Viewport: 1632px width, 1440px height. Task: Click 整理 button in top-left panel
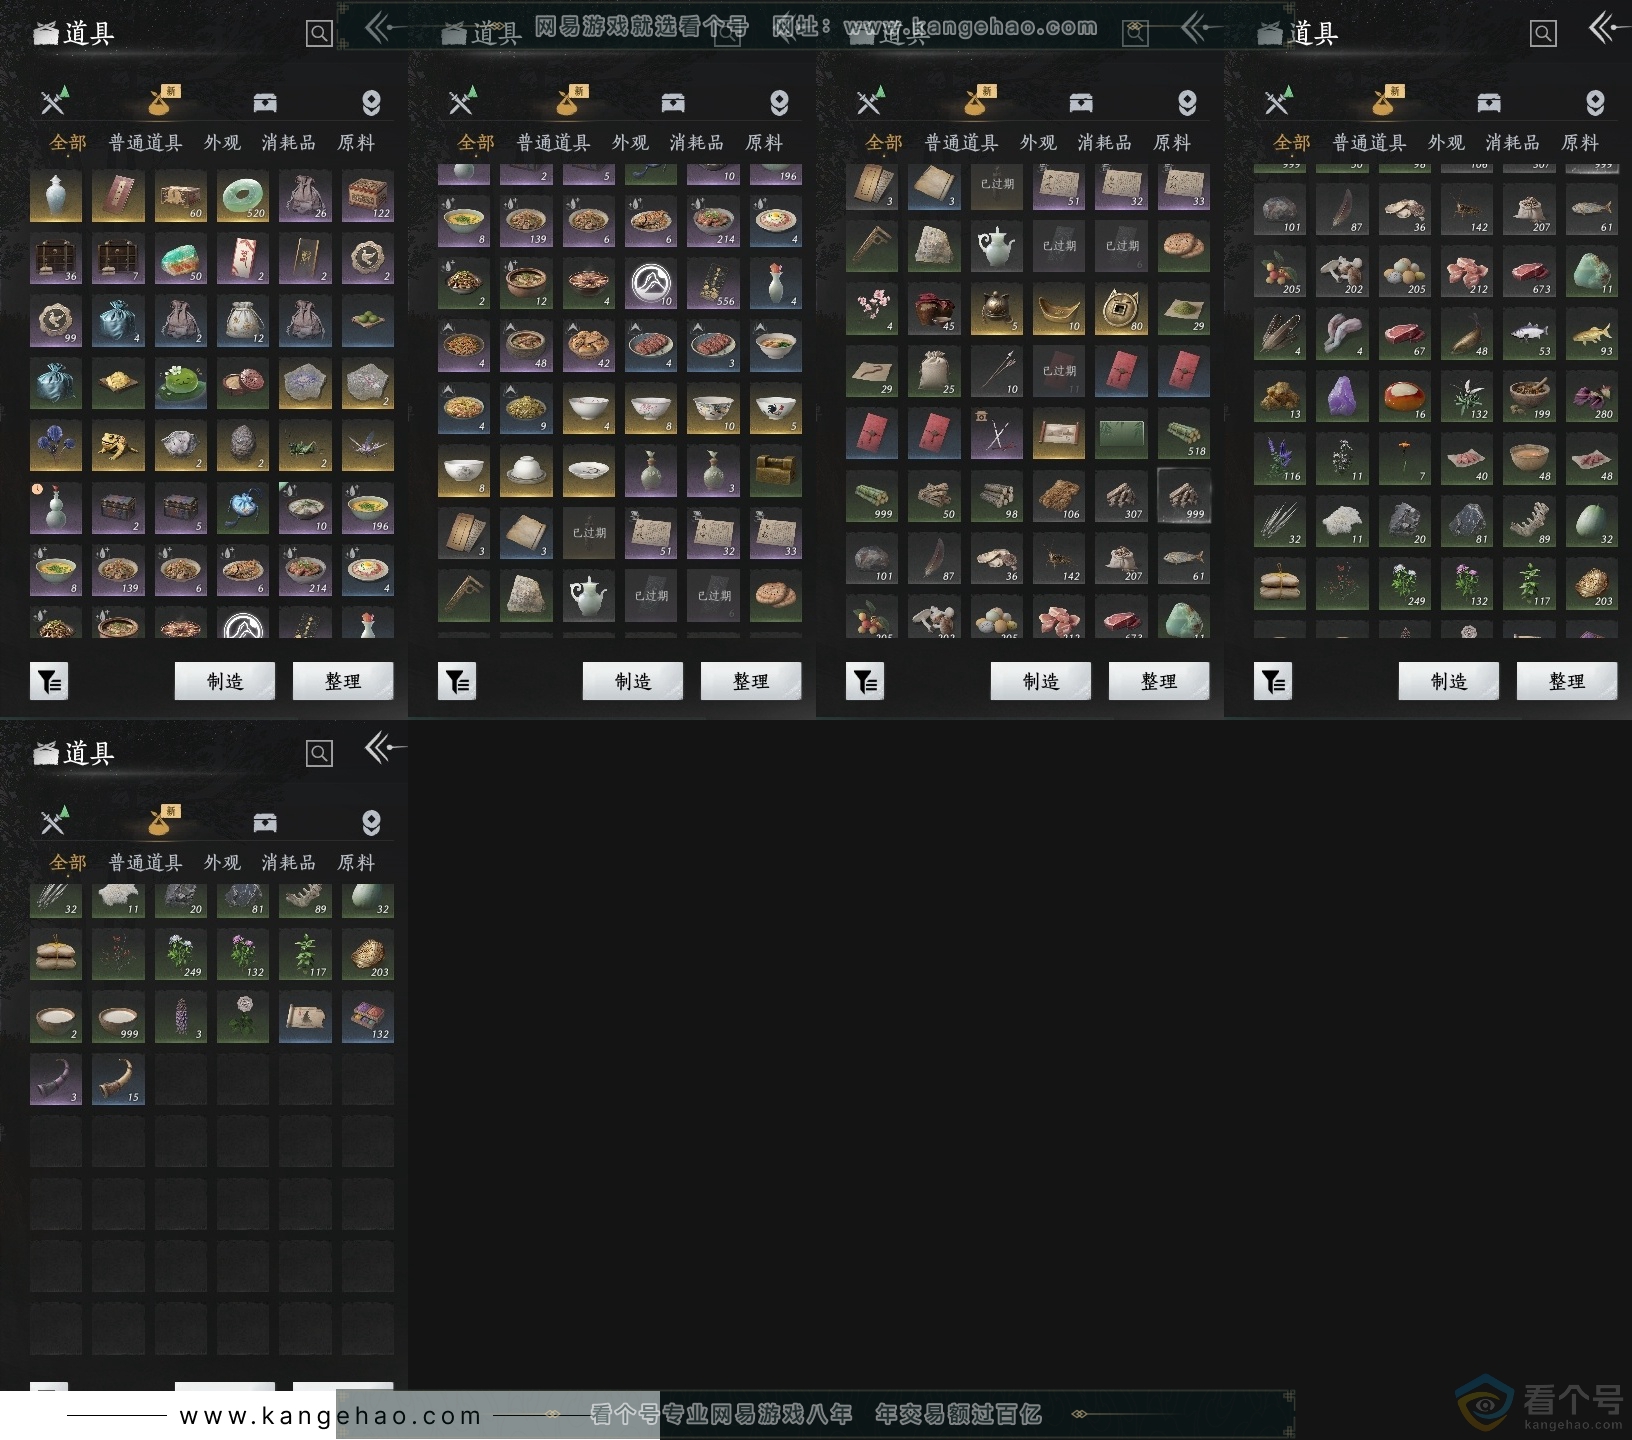click(x=343, y=681)
